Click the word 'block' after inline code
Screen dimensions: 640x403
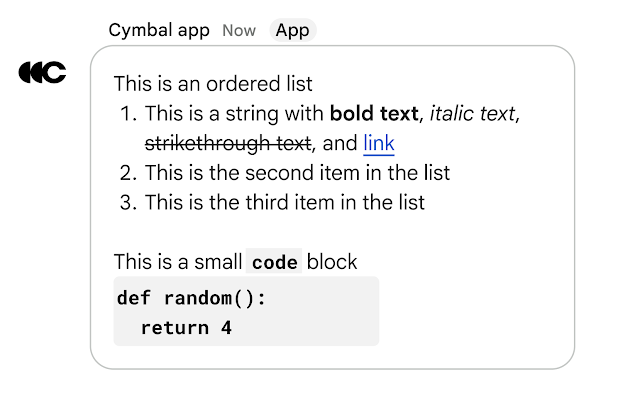332,262
